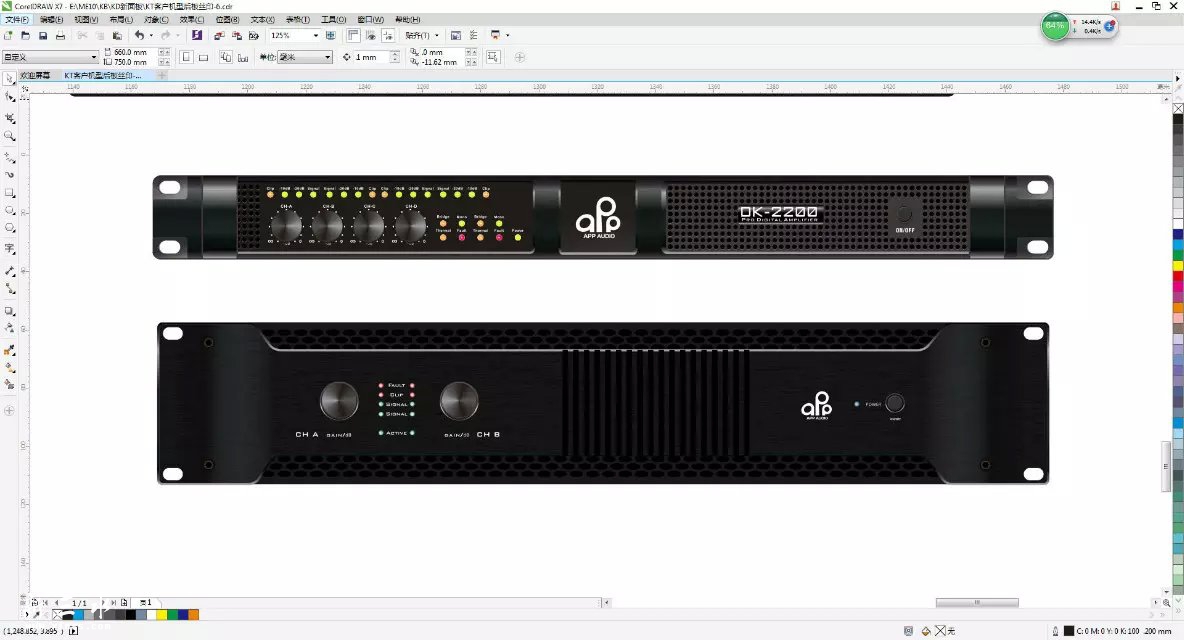The width and height of the screenshot is (1184, 640).
Task: Click the Open file icon
Action: (26, 35)
